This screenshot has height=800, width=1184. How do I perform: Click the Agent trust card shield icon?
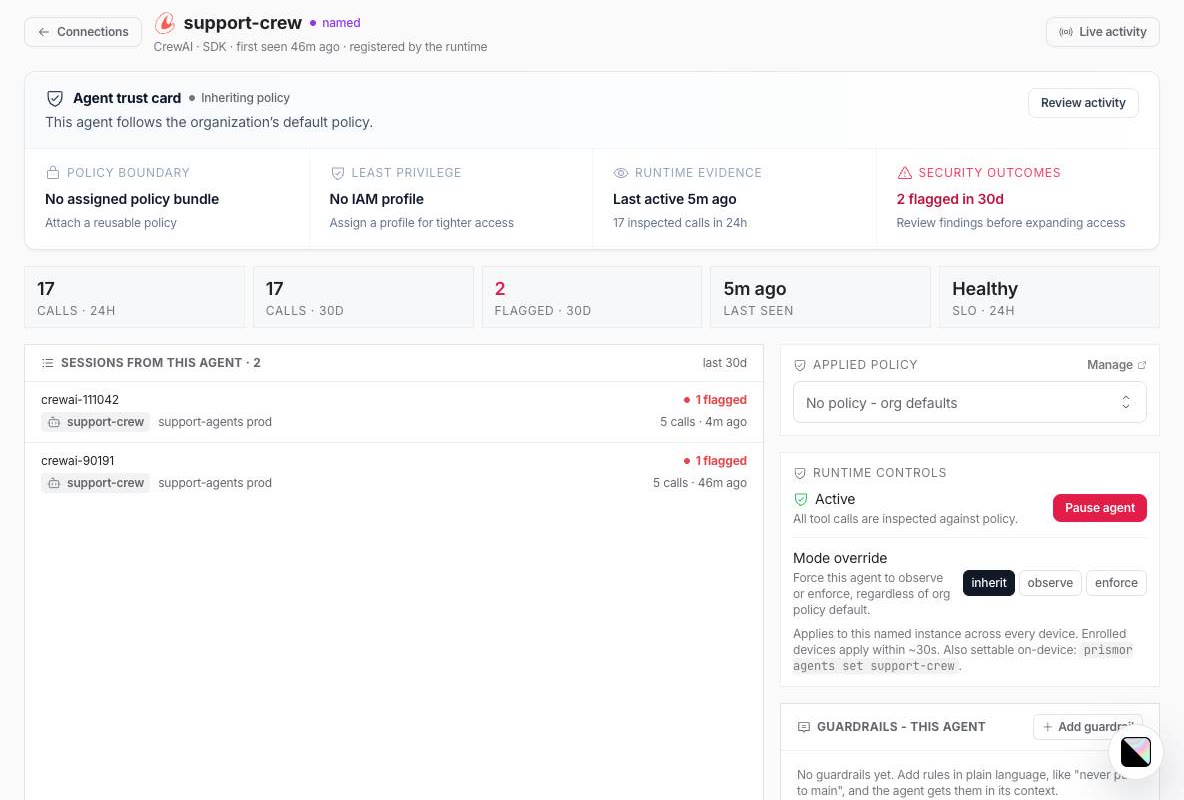(x=55, y=98)
